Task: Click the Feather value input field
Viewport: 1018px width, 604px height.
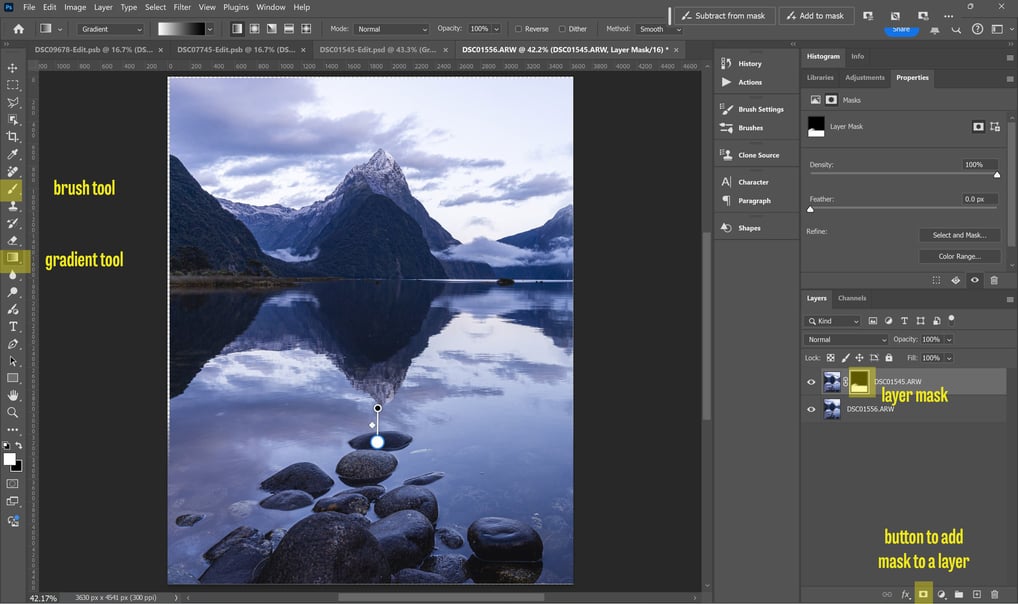Action: [979, 199]
